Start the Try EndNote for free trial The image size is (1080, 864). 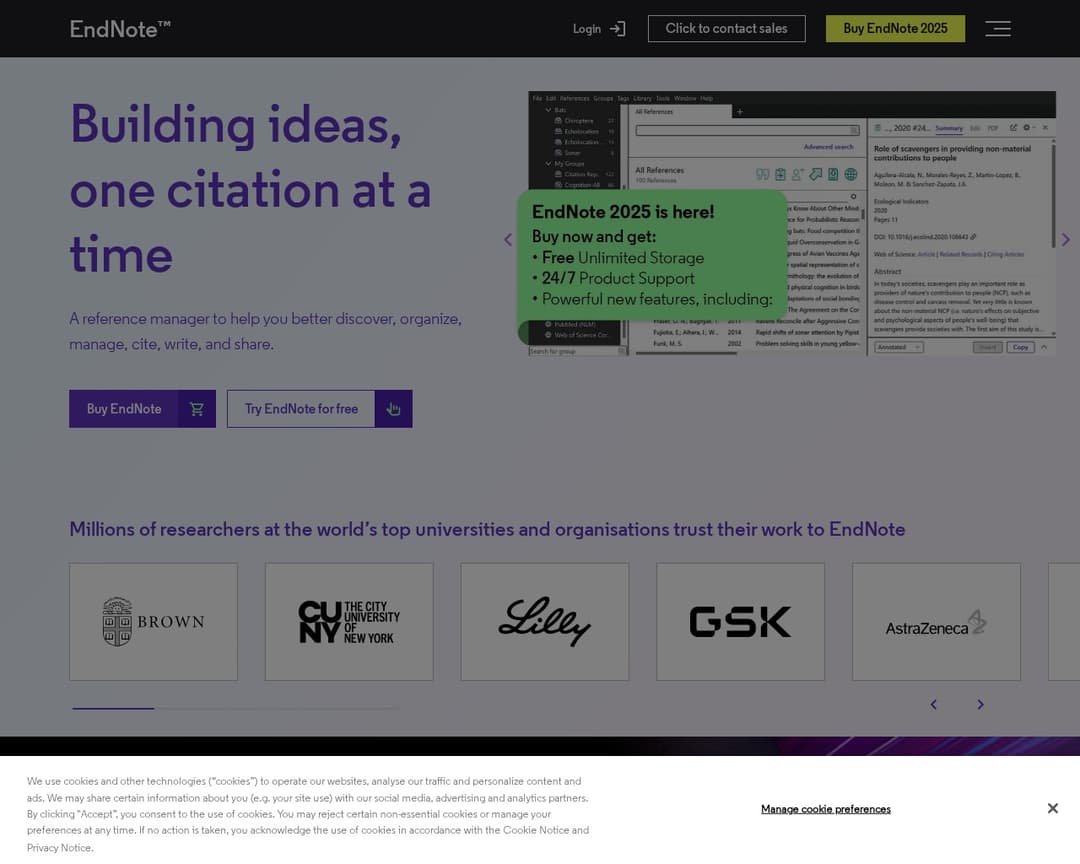(x=320, y=409)
